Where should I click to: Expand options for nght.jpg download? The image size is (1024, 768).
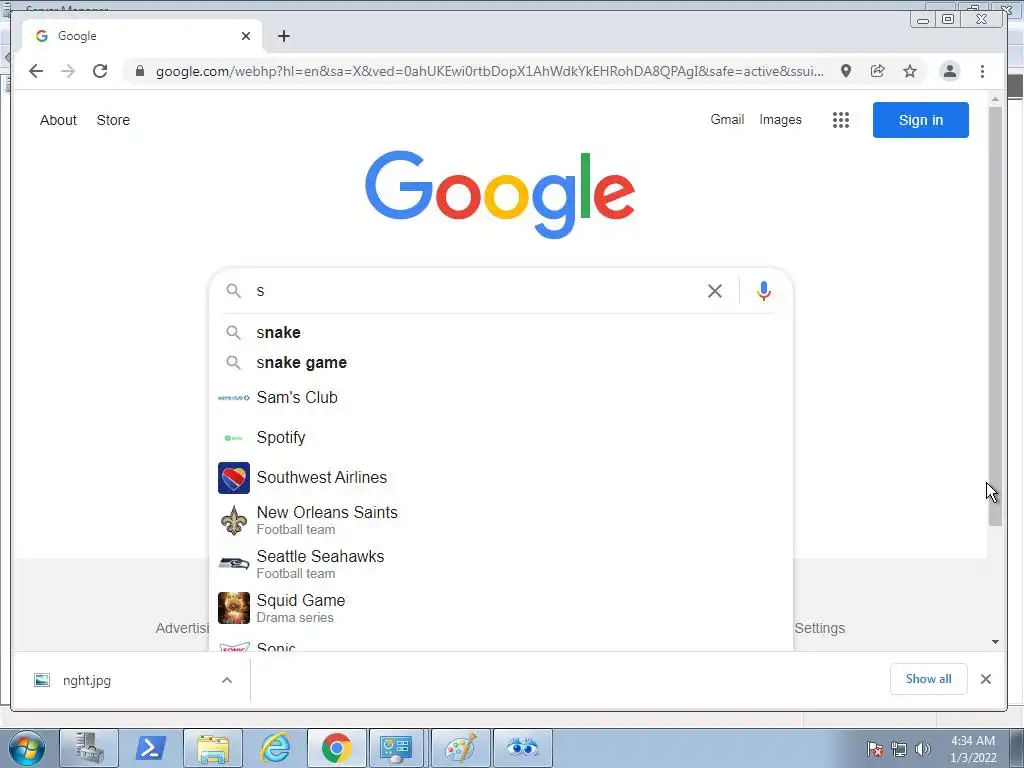coord(227,680)
